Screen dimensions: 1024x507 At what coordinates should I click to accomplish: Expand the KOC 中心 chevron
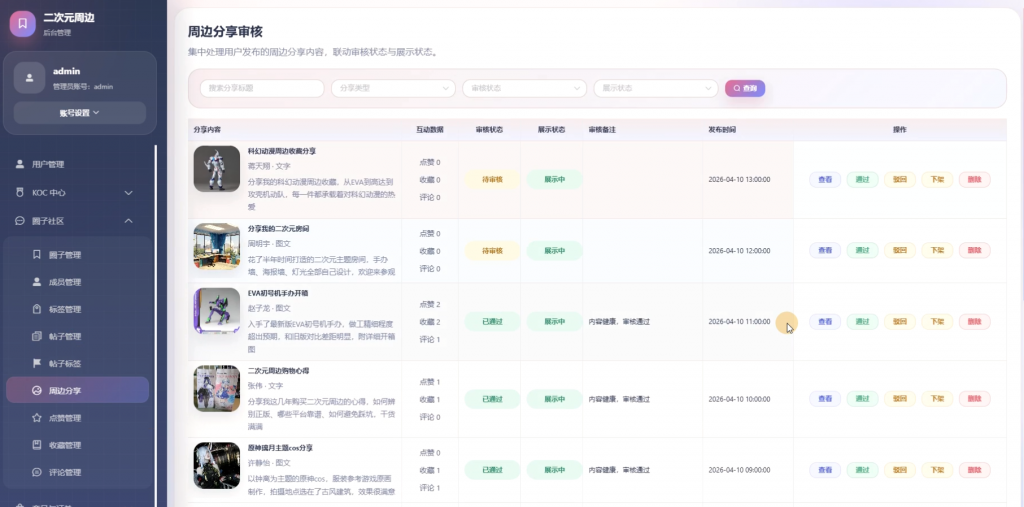[x=129, y=193]
